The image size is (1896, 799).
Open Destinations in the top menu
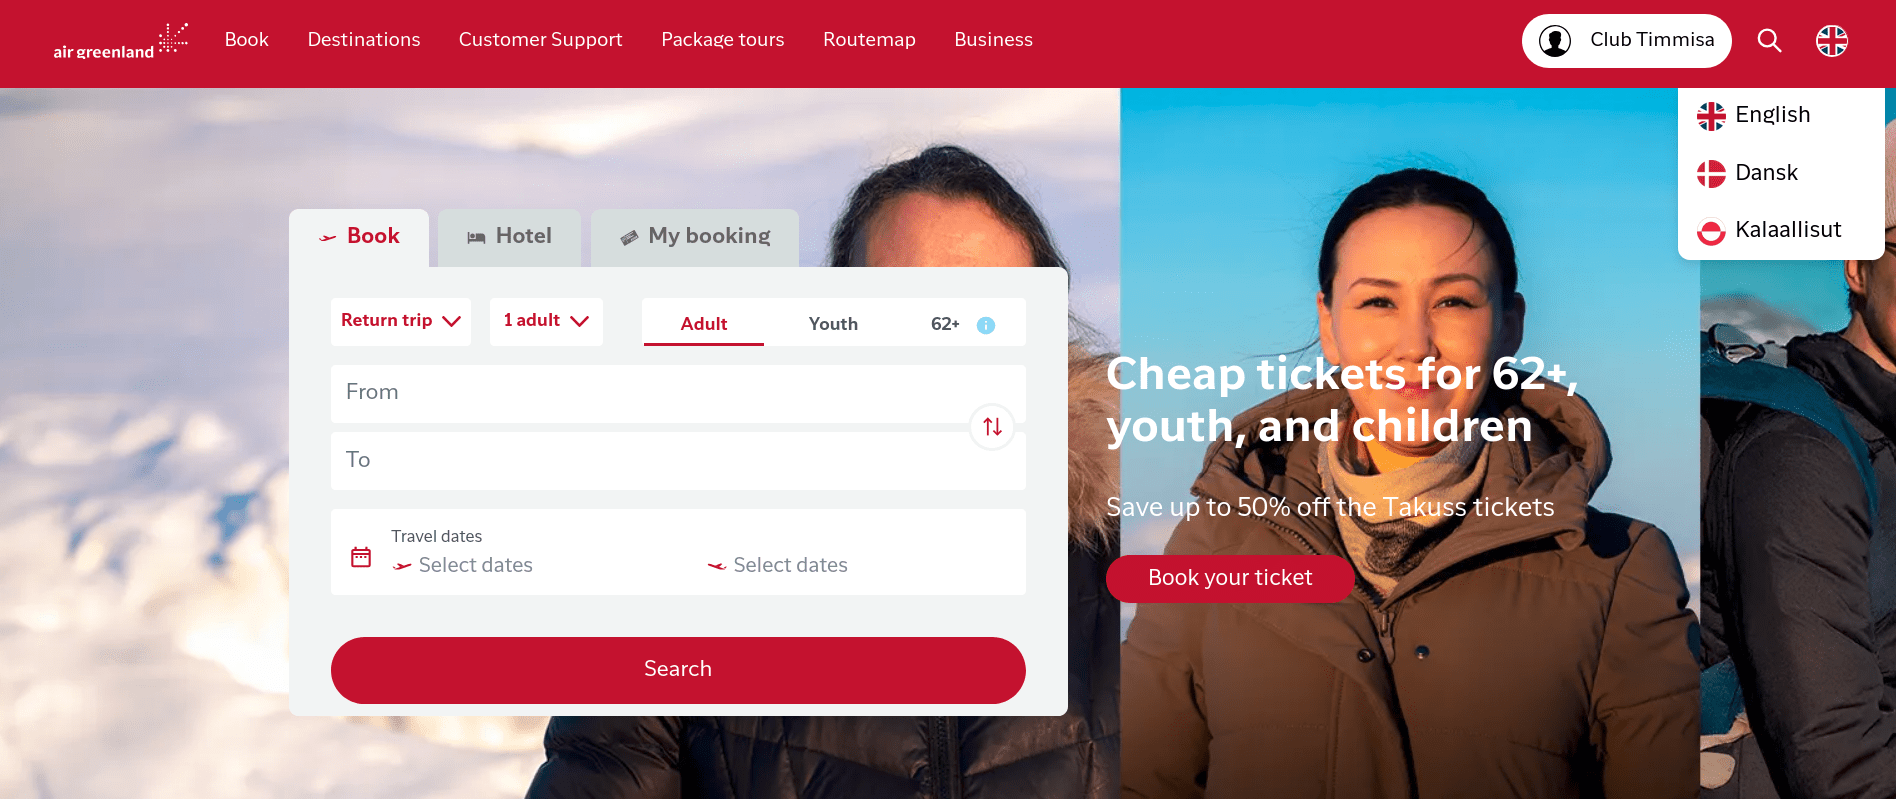(364, 40)
